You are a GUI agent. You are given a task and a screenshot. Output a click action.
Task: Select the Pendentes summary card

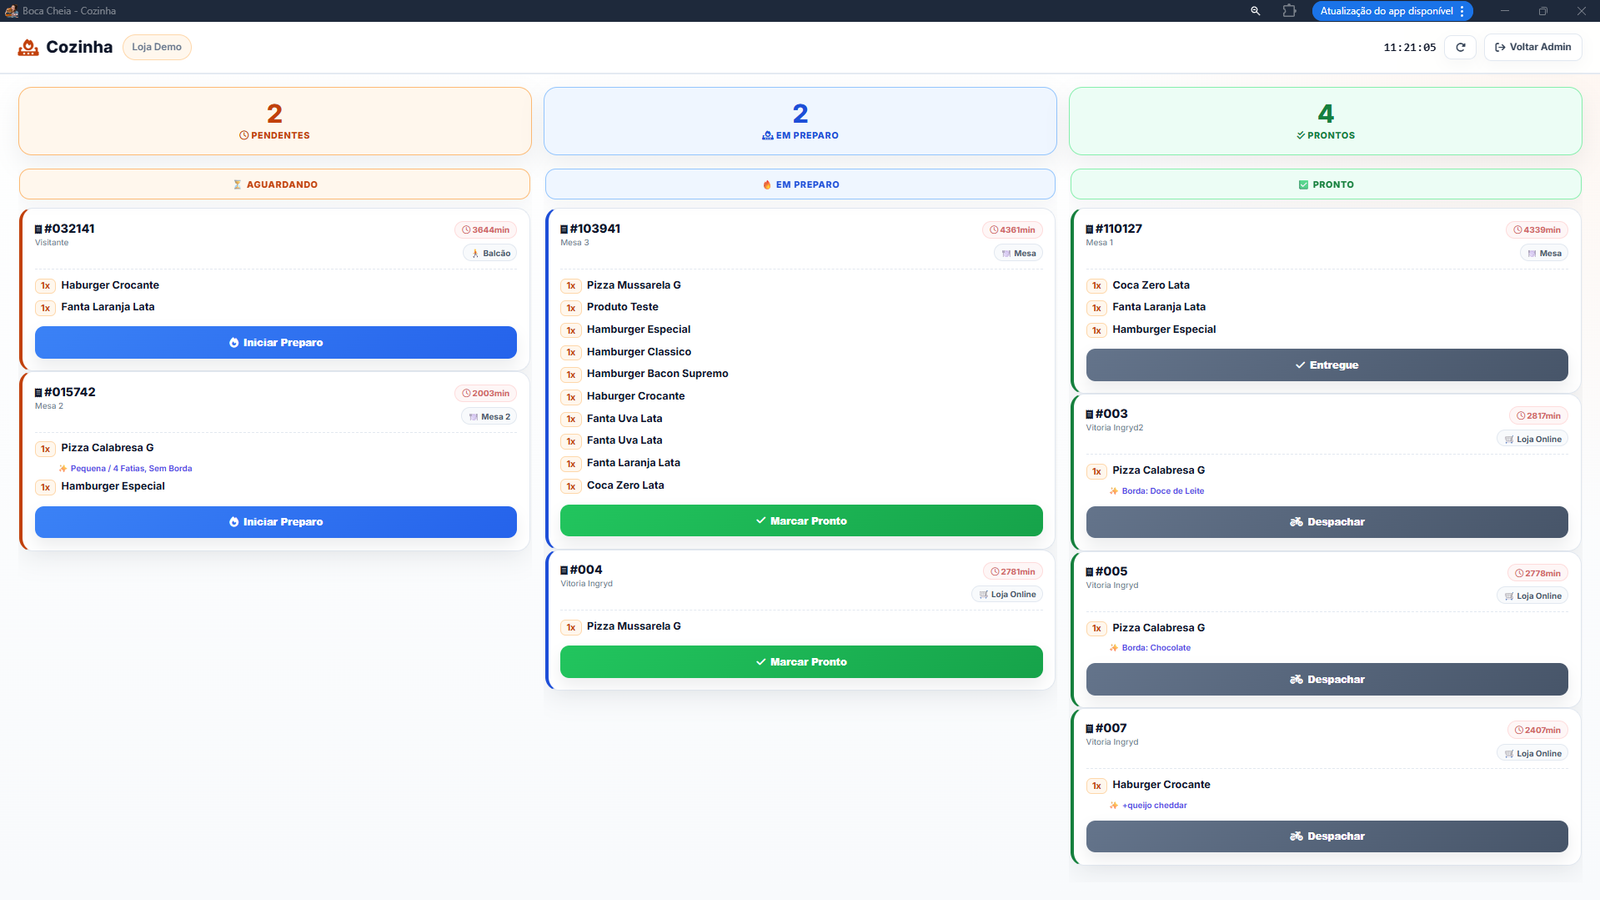[275, 121]
